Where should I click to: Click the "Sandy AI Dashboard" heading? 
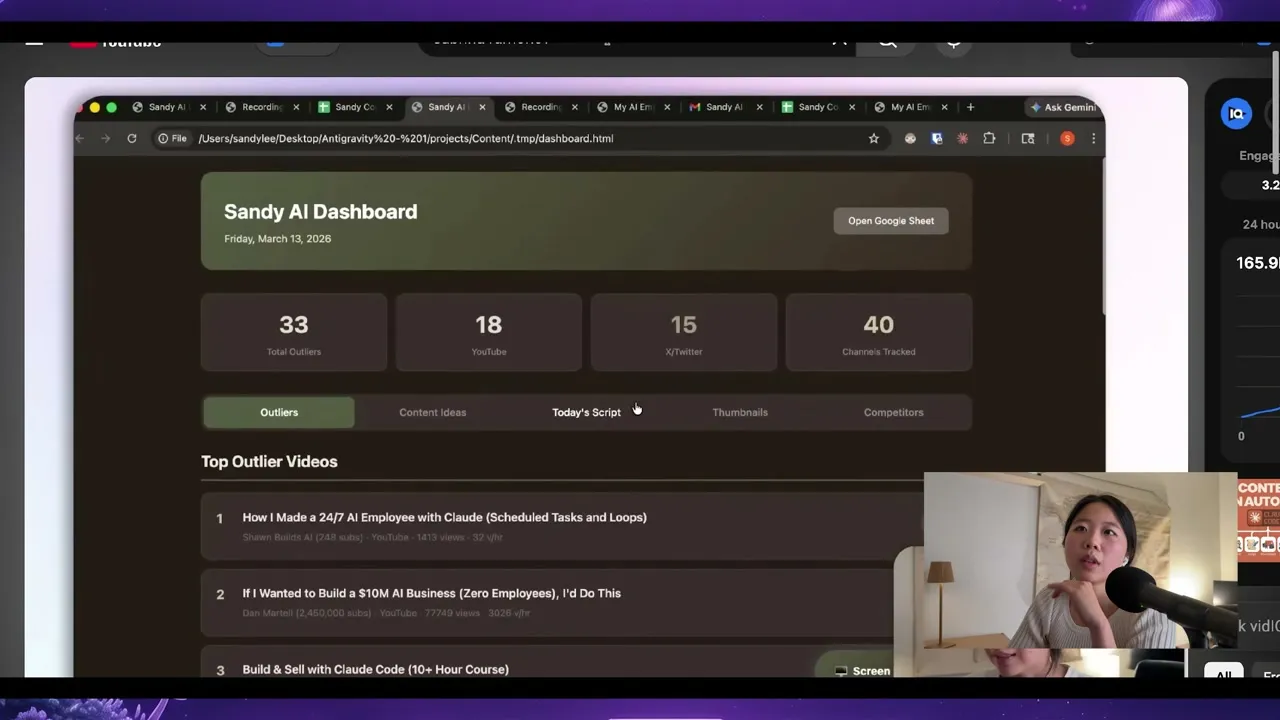tap(320, 211)
